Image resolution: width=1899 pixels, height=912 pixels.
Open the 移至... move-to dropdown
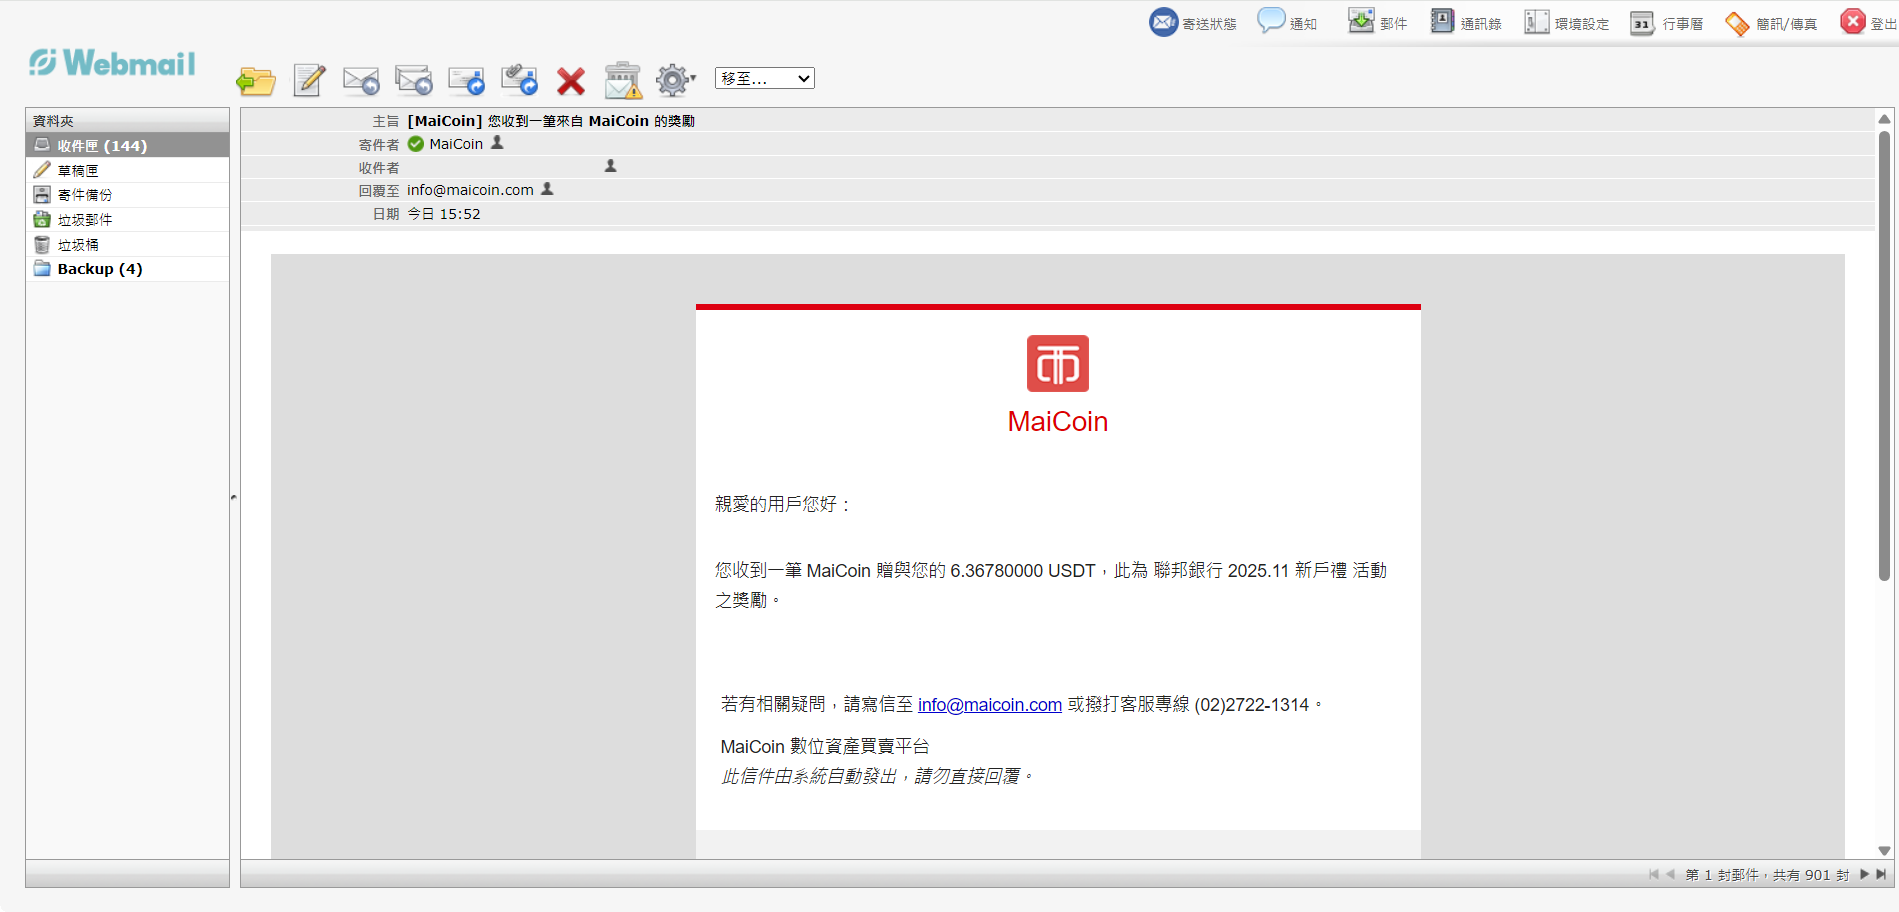(765, 78)
